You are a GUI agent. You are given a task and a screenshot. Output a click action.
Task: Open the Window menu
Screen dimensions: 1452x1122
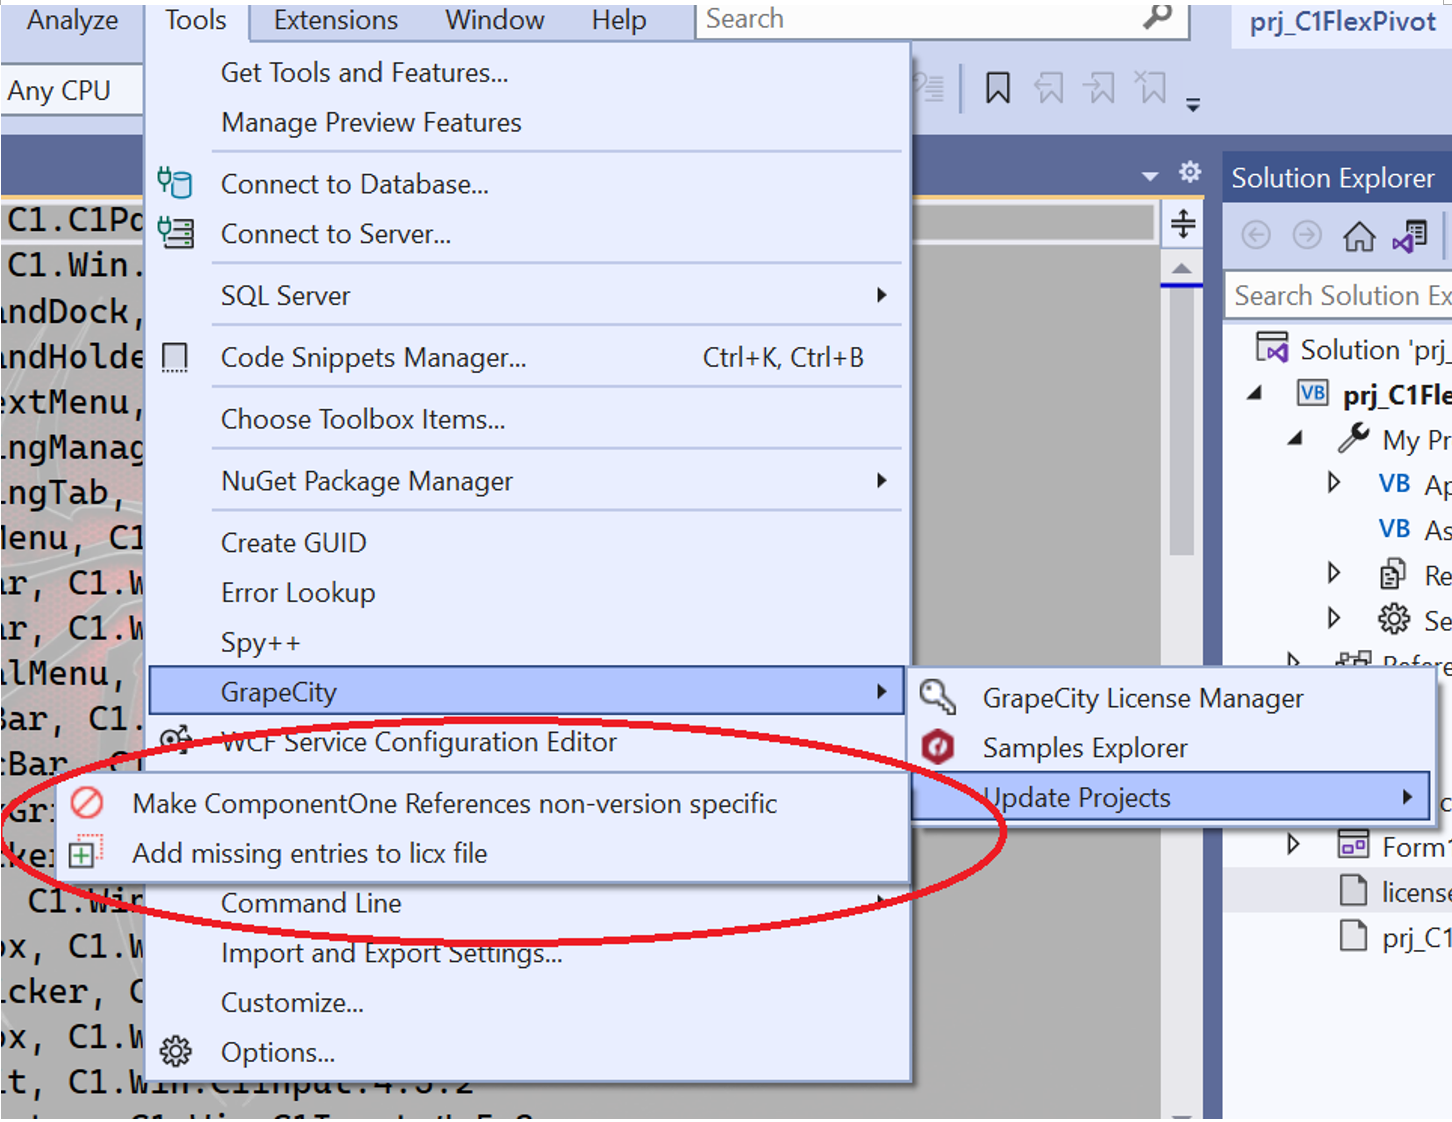(495, 20)
